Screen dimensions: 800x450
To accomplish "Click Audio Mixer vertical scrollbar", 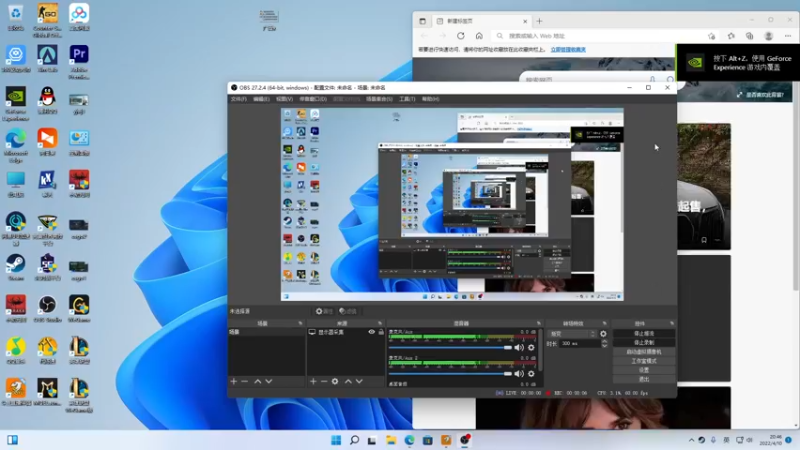I will pos(540,349).
